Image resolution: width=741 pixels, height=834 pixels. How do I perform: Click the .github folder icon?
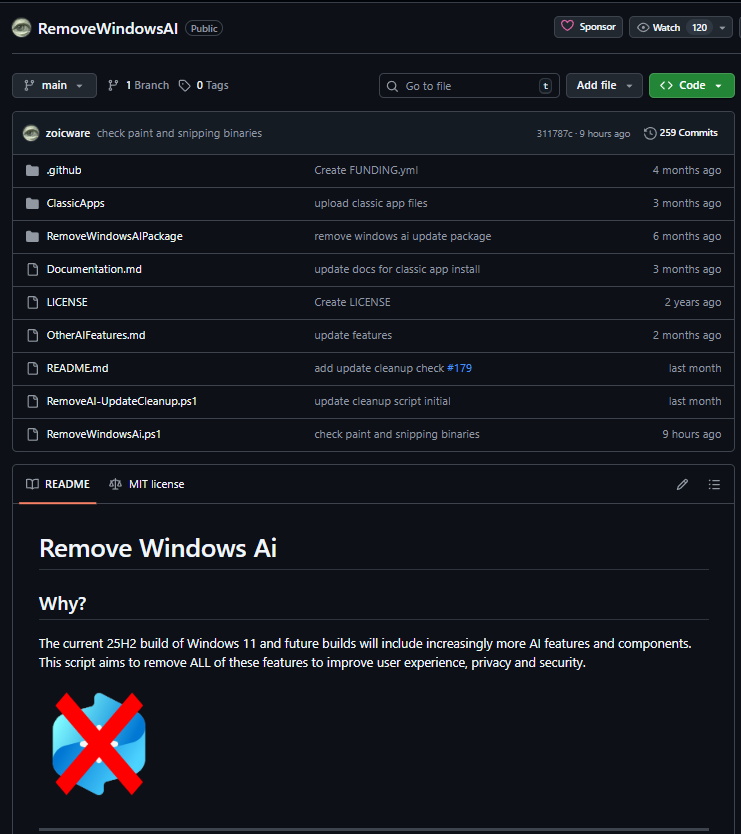(x=32, y=170)
